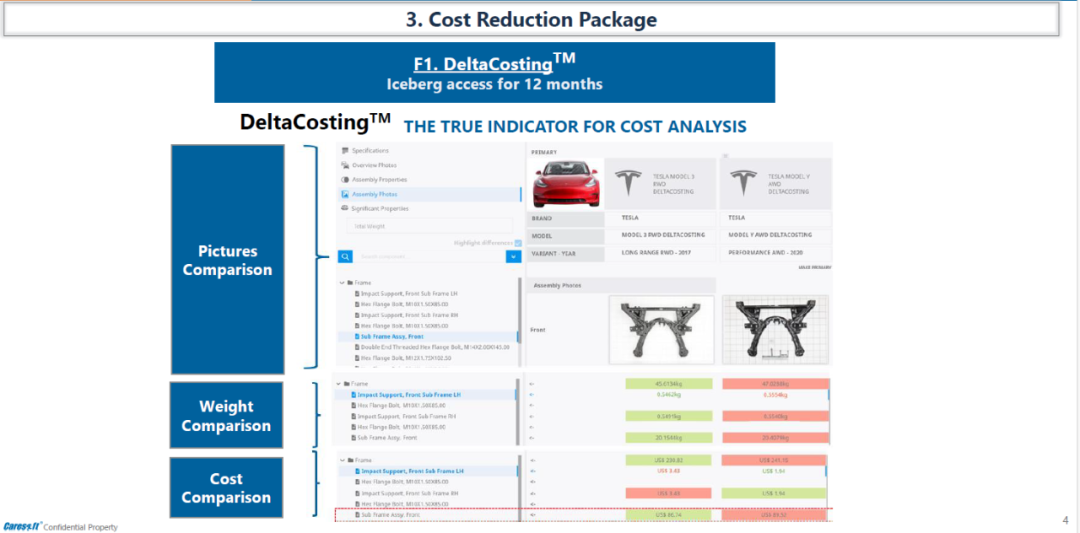Image resolution: width=1080 pixels, height=533 pixels.
Task: Click the Pictures Comparison blue box
Action: [x=227, y=259]
